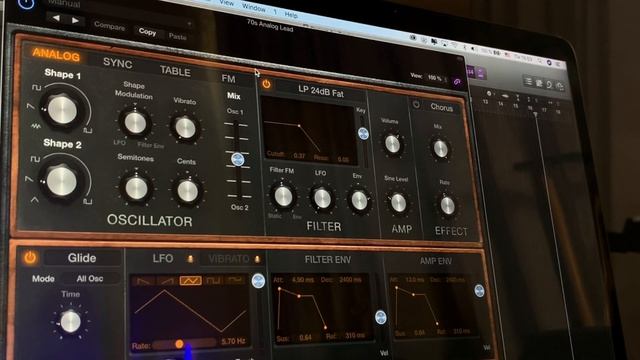Switch to the TABLE oscillator tab
This screenshot has width=640, height=360.
click(x=175, y=71)
